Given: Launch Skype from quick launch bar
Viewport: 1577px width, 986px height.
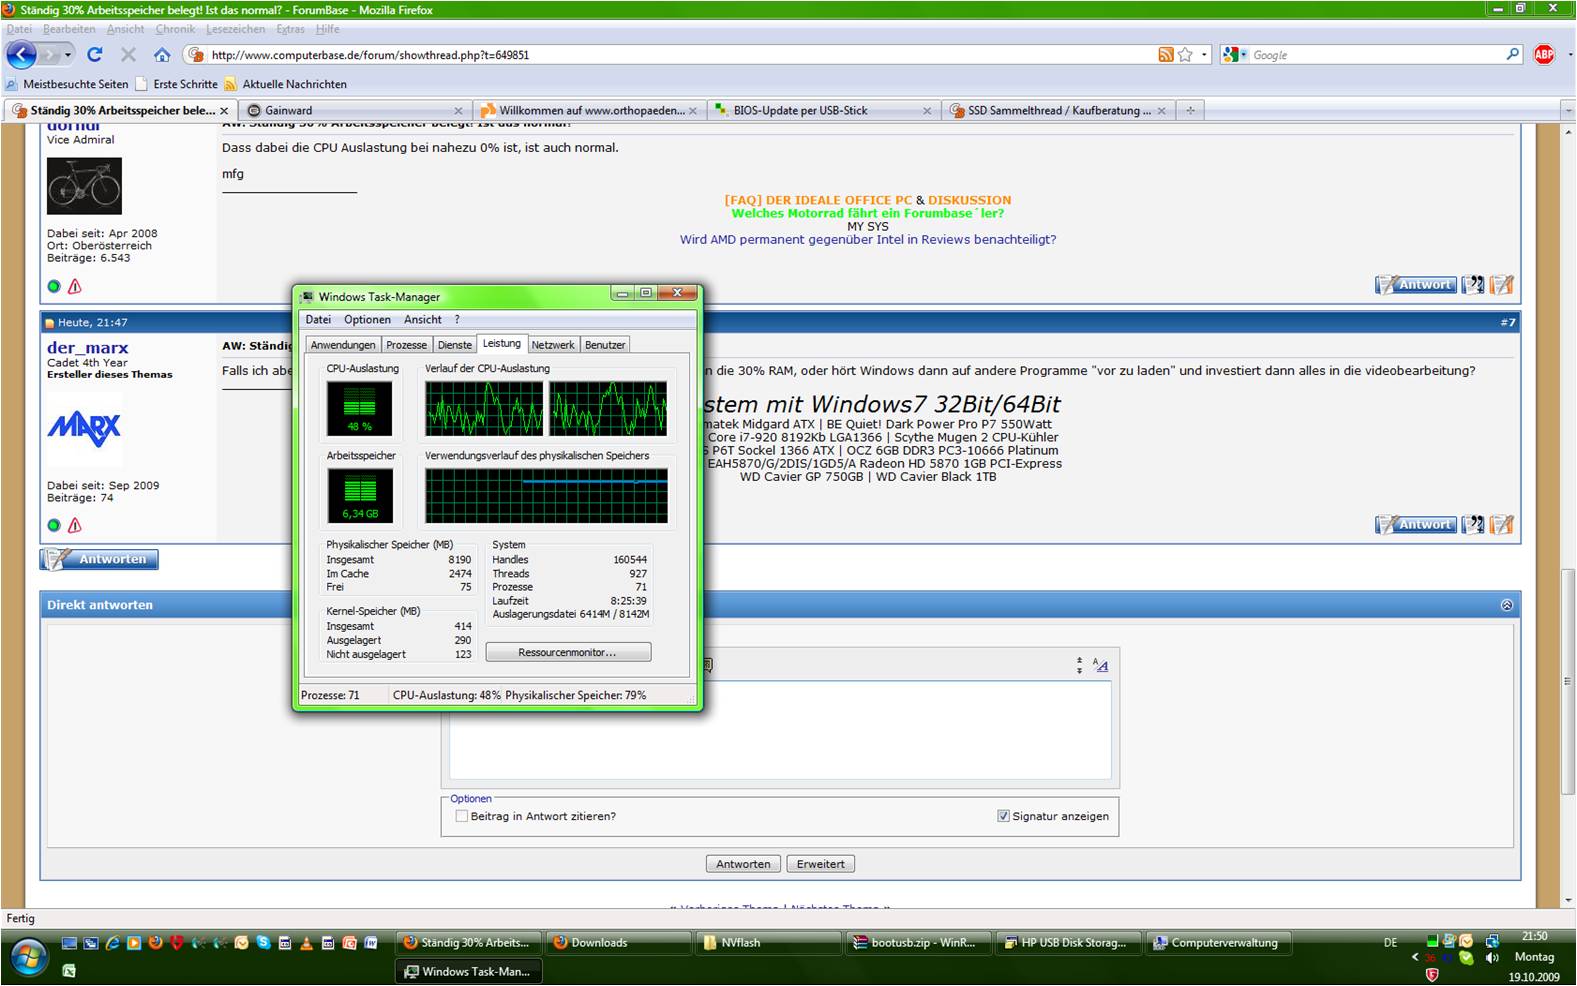Looking at the screenshot, I should 263,942.
